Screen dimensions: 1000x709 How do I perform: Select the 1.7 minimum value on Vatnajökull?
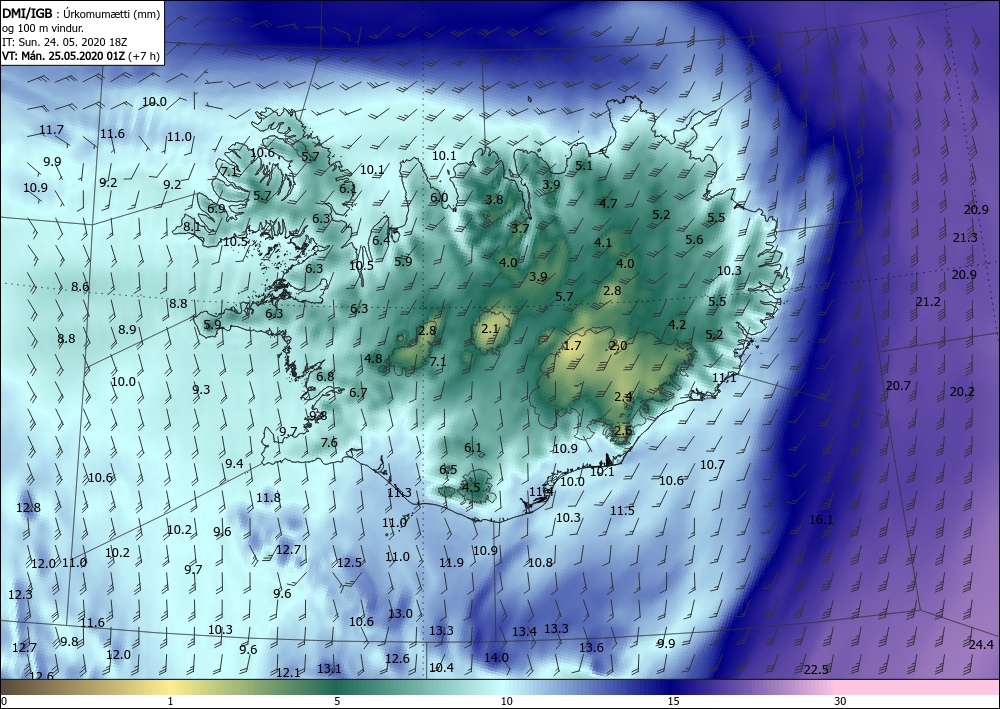point(573,346)
